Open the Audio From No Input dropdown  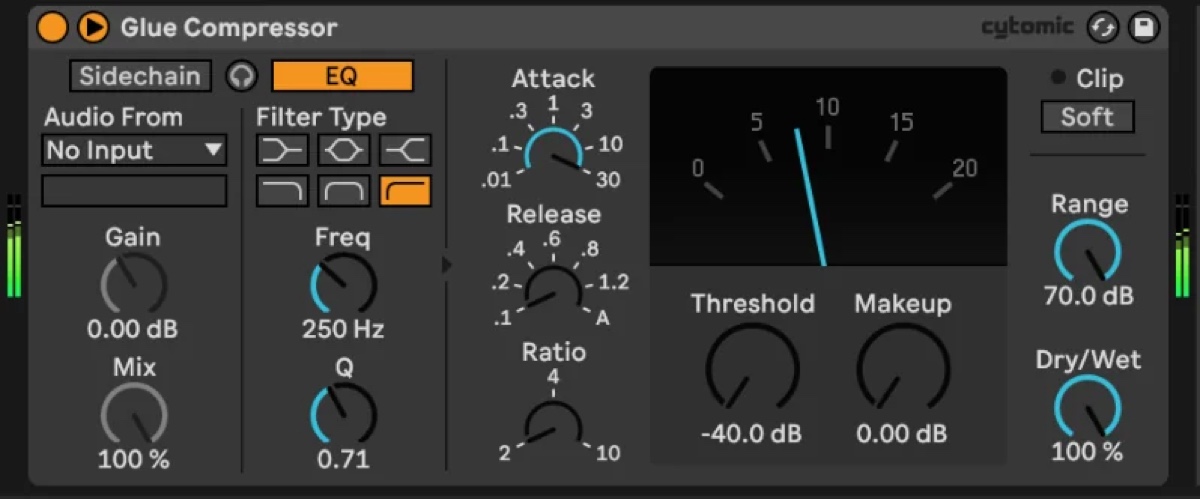[x=134, y=151]
